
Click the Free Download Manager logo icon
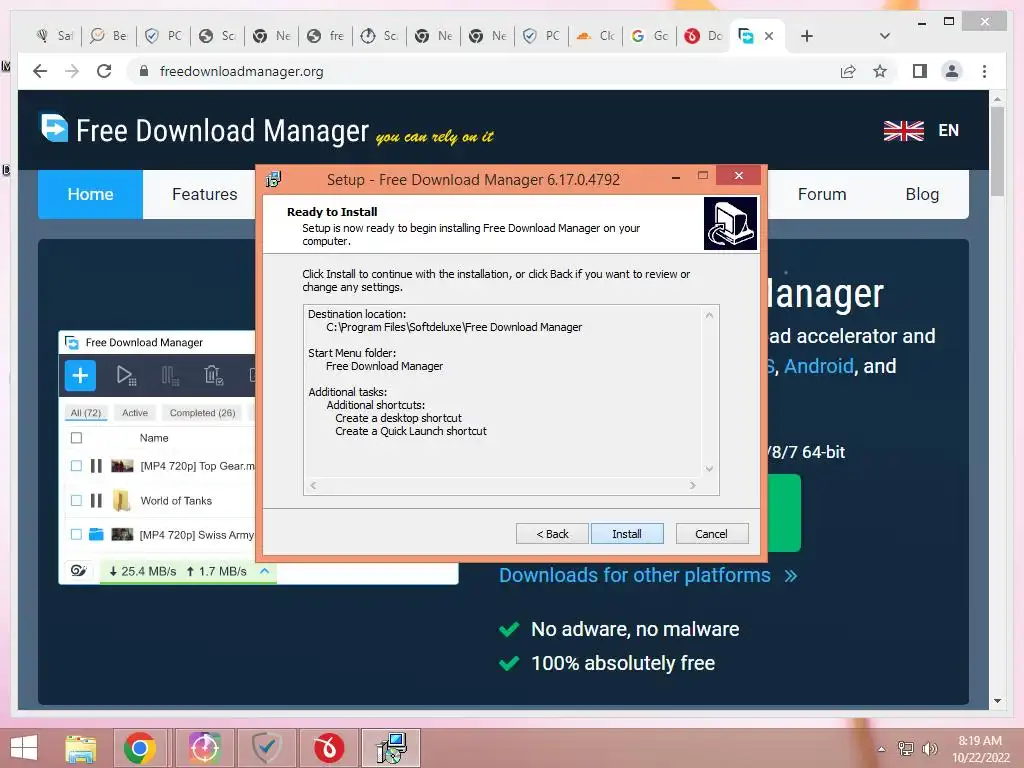click(54, 127)
